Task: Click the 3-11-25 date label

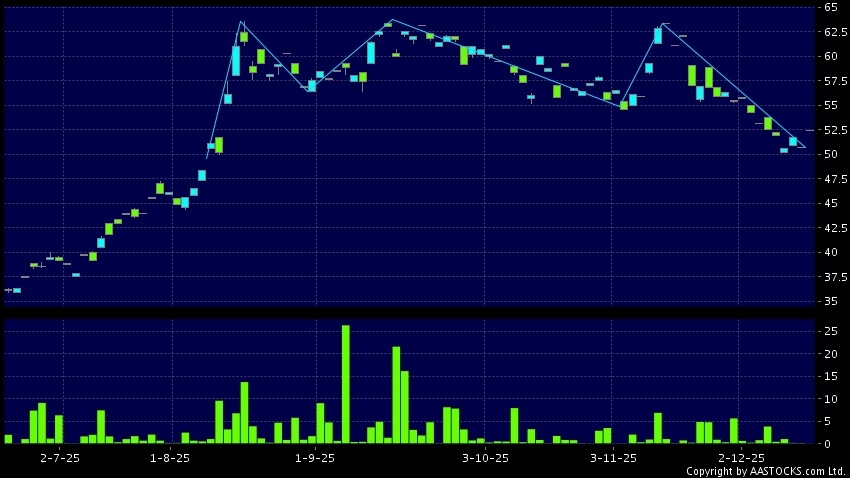Action: pyautogui.click(x=613, y=457)
